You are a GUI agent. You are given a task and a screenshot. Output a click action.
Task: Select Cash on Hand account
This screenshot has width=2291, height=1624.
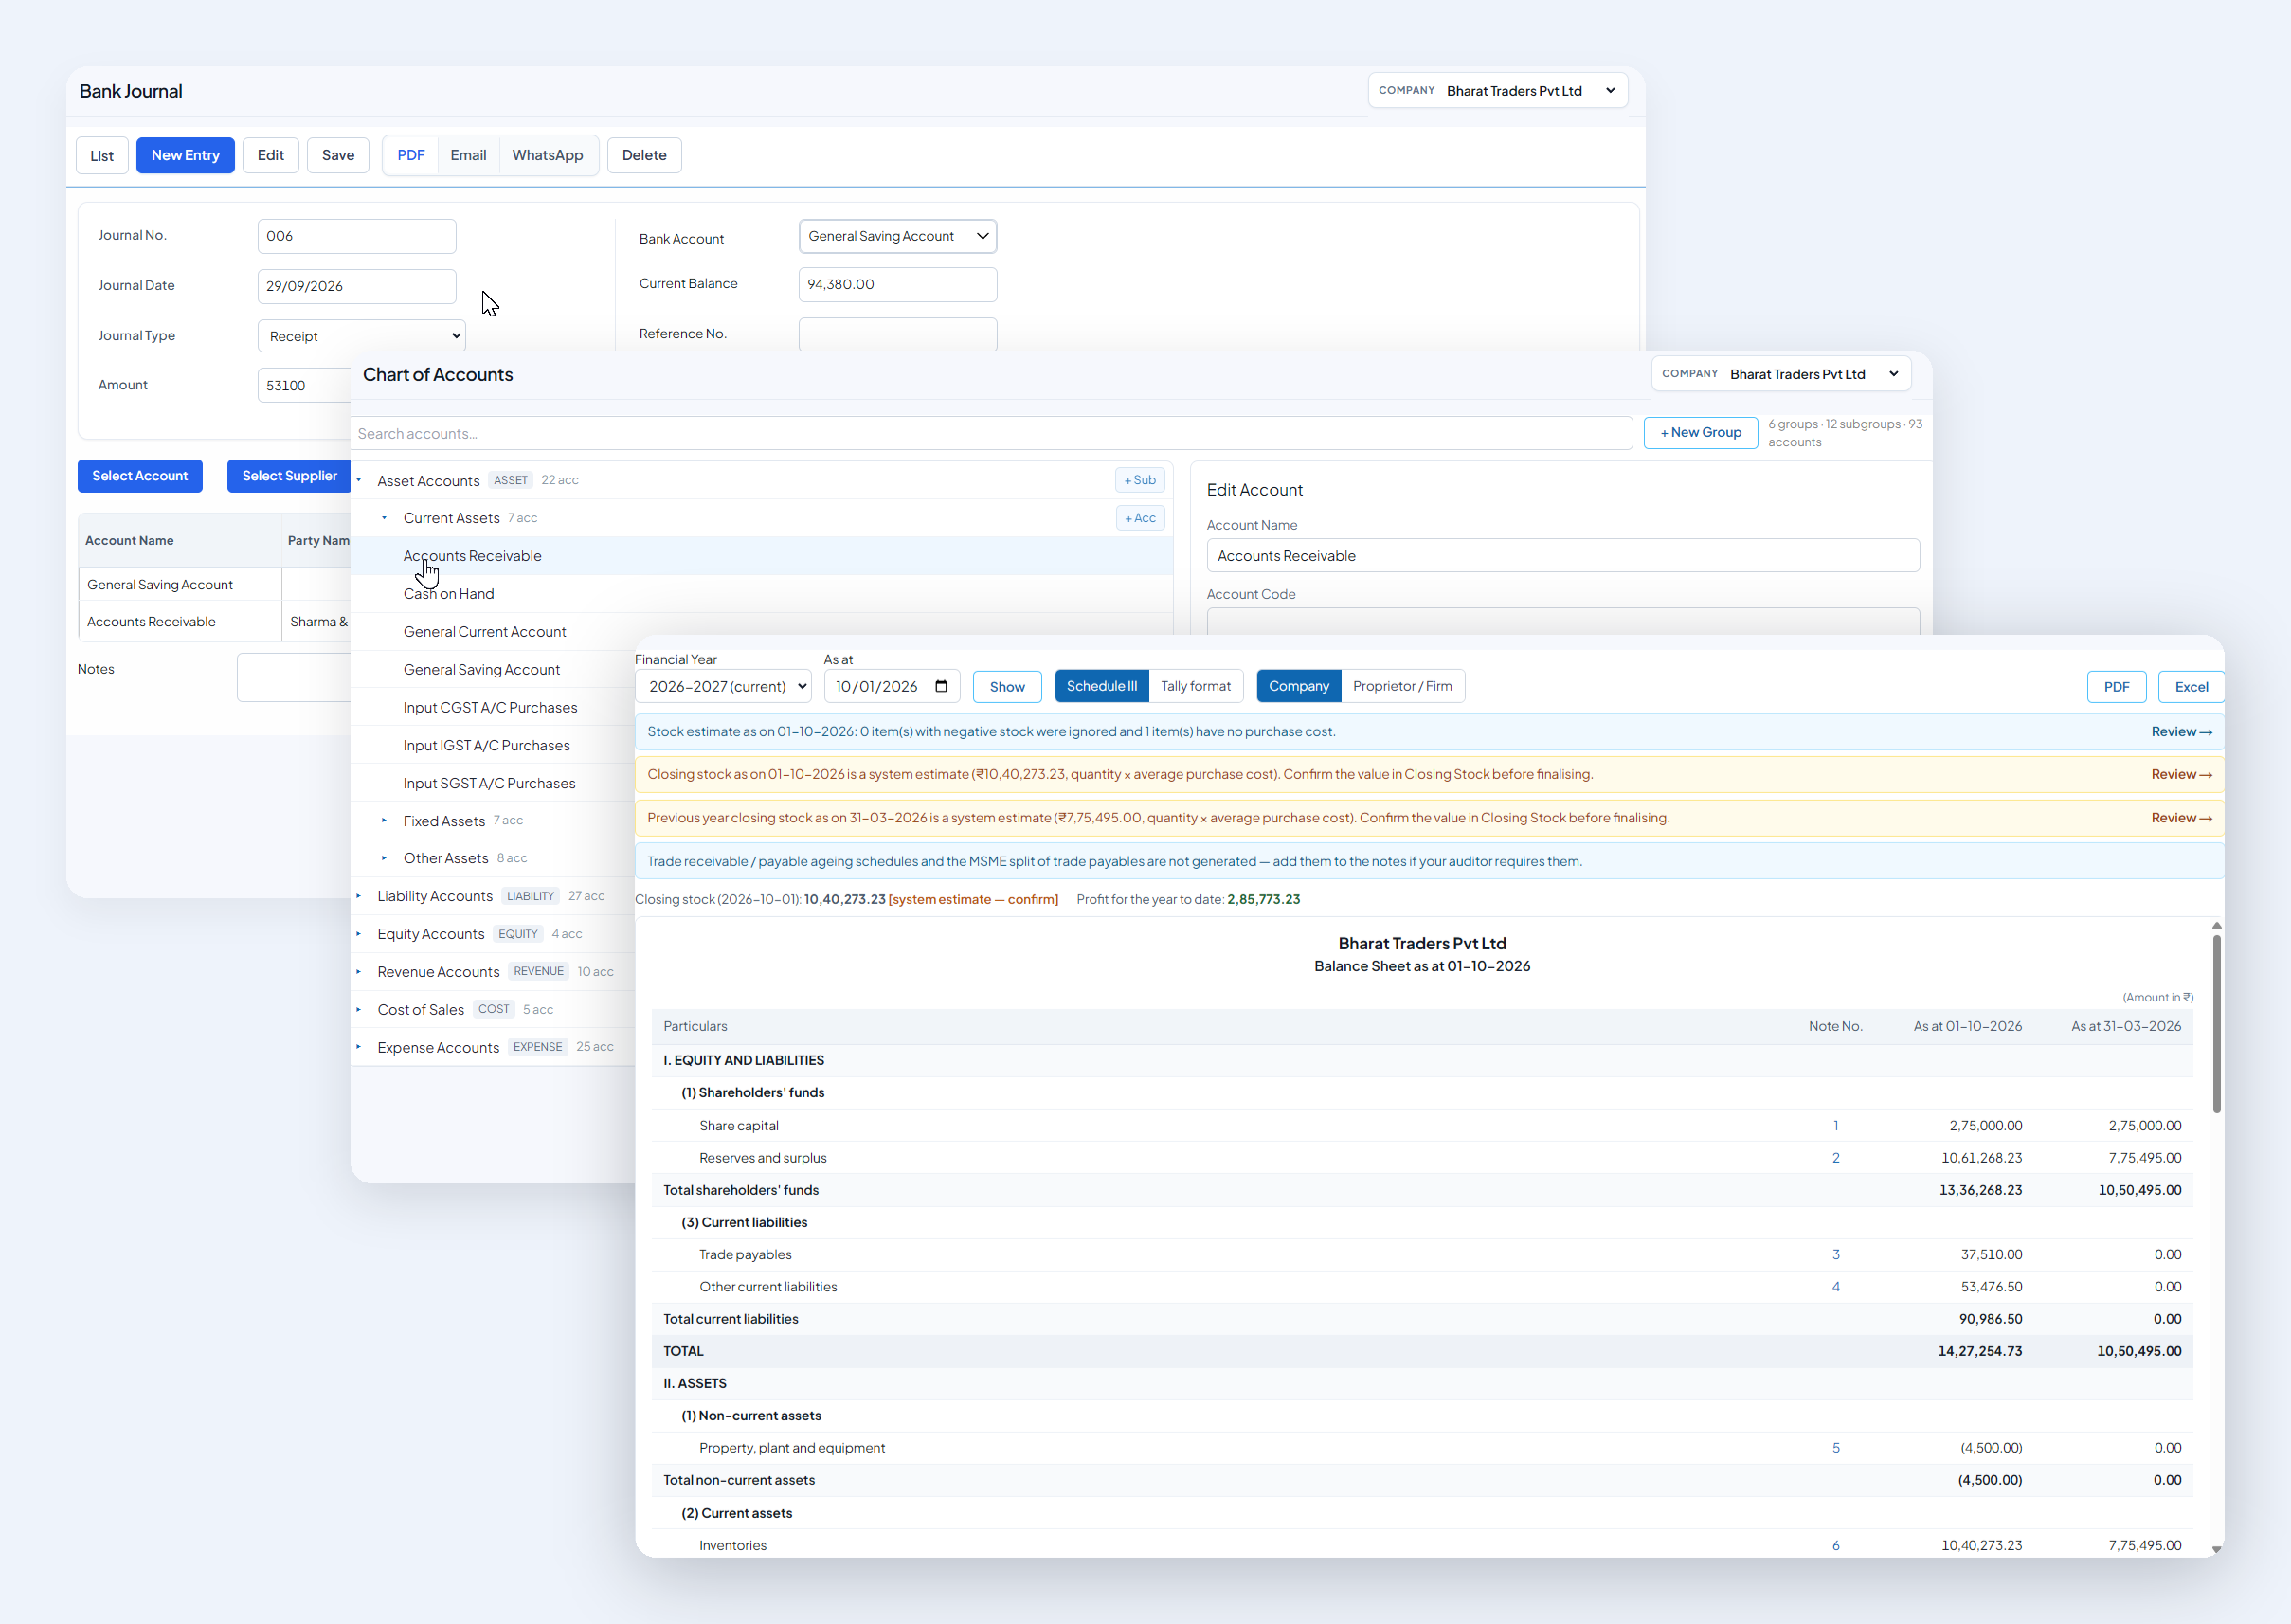click(x=448, y=594)
